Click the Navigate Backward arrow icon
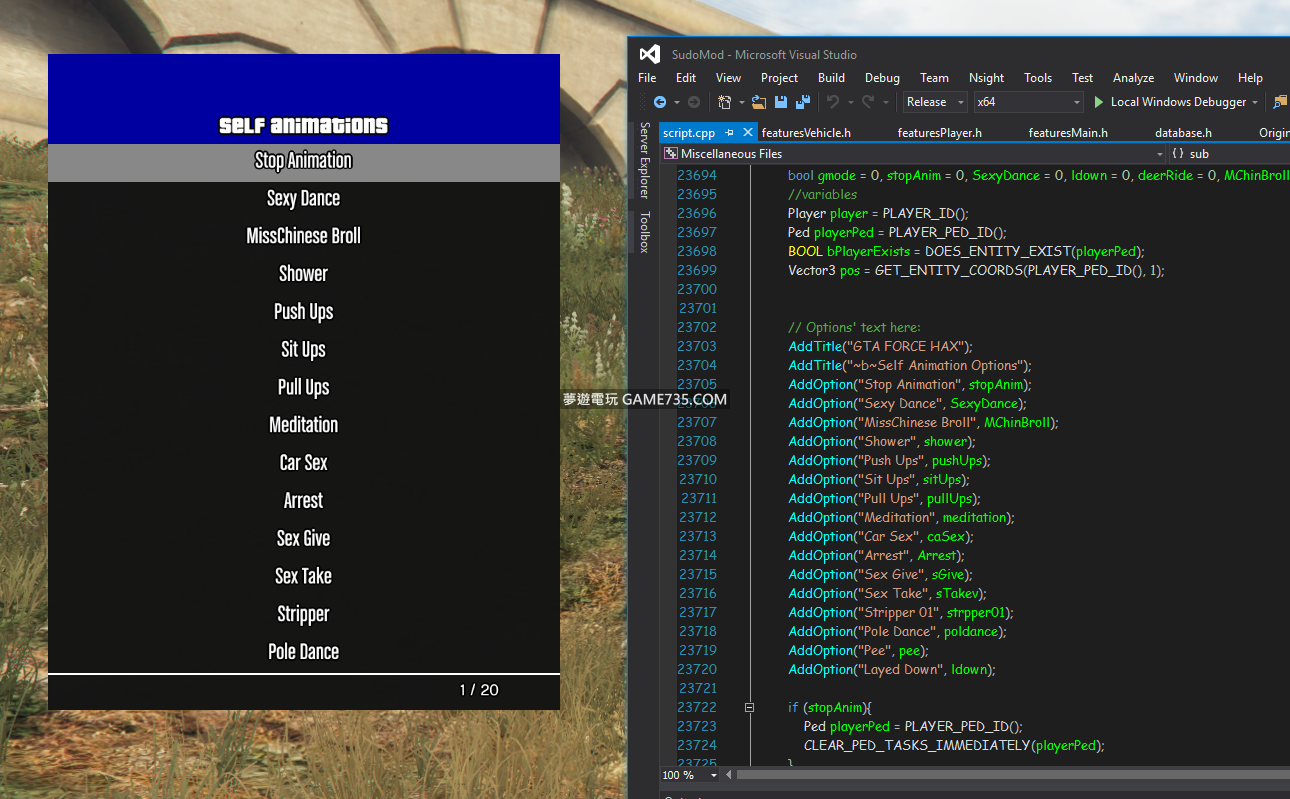The width and height of the screenshot is (1290, 799). click(x=660, y=102)
